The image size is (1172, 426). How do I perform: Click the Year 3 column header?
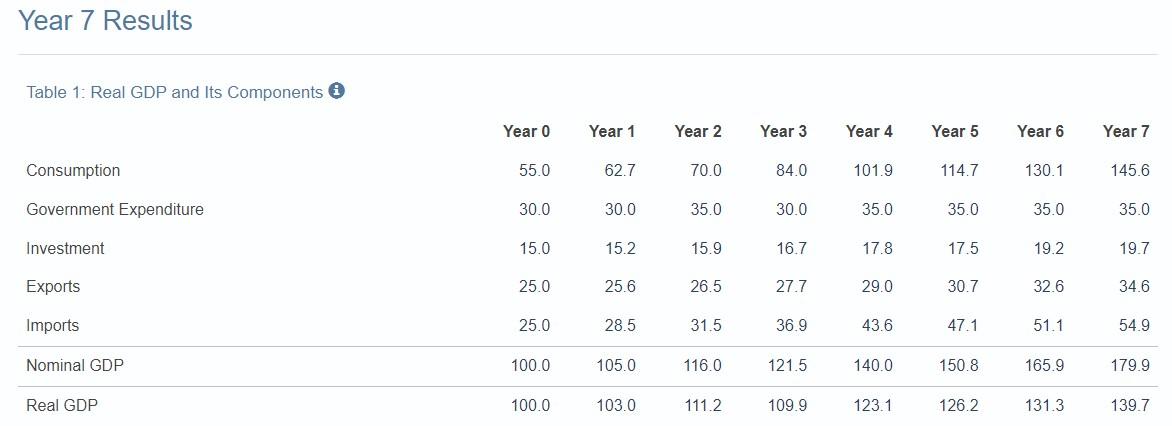pos(783,132)
